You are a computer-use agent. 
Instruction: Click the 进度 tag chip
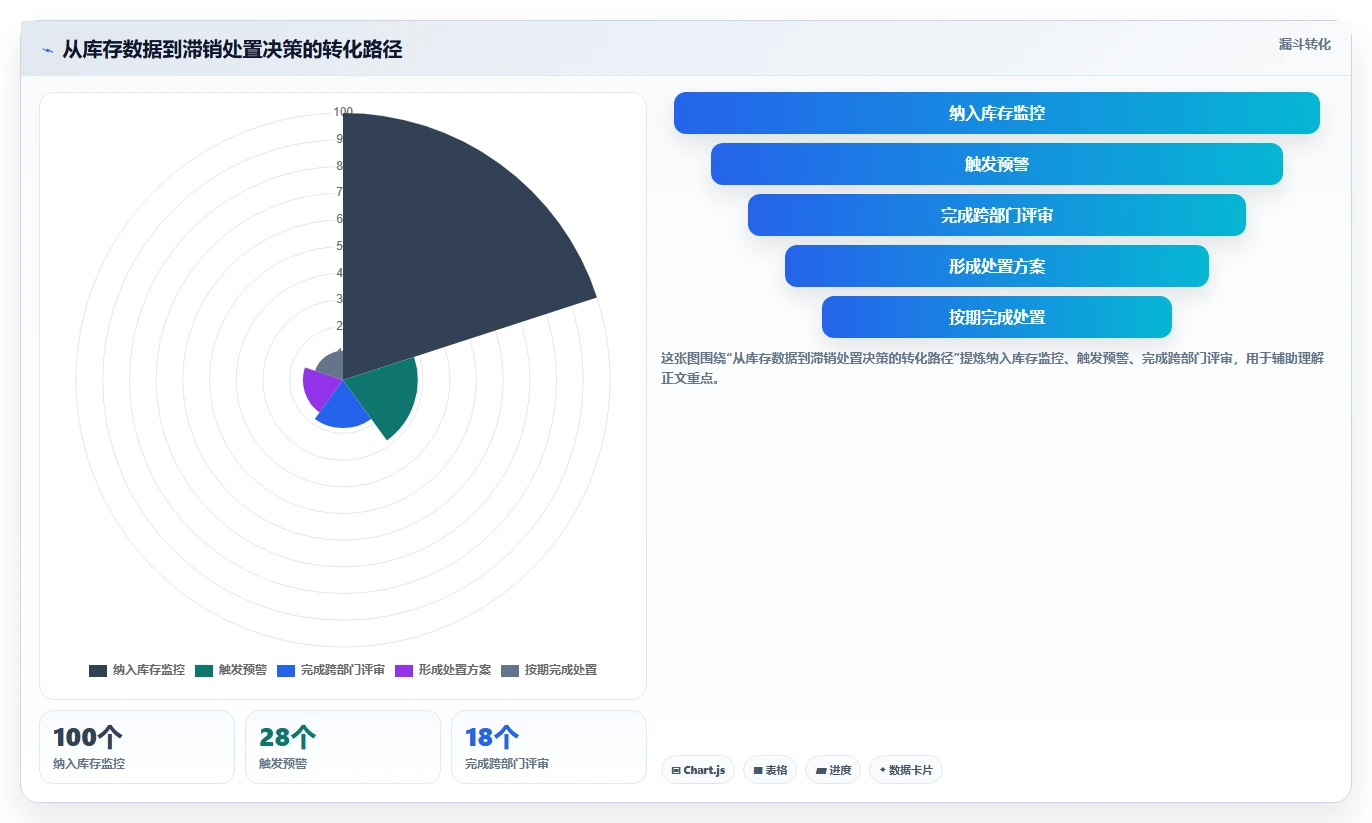833,770
